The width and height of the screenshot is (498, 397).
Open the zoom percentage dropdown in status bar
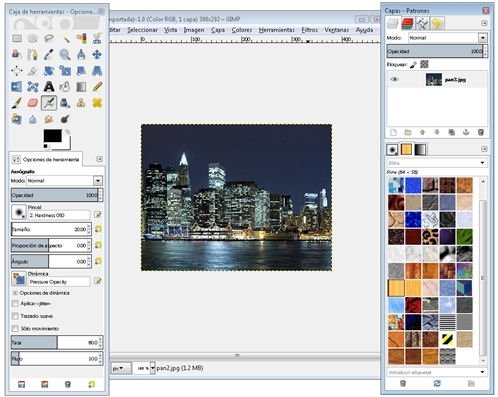152,368
